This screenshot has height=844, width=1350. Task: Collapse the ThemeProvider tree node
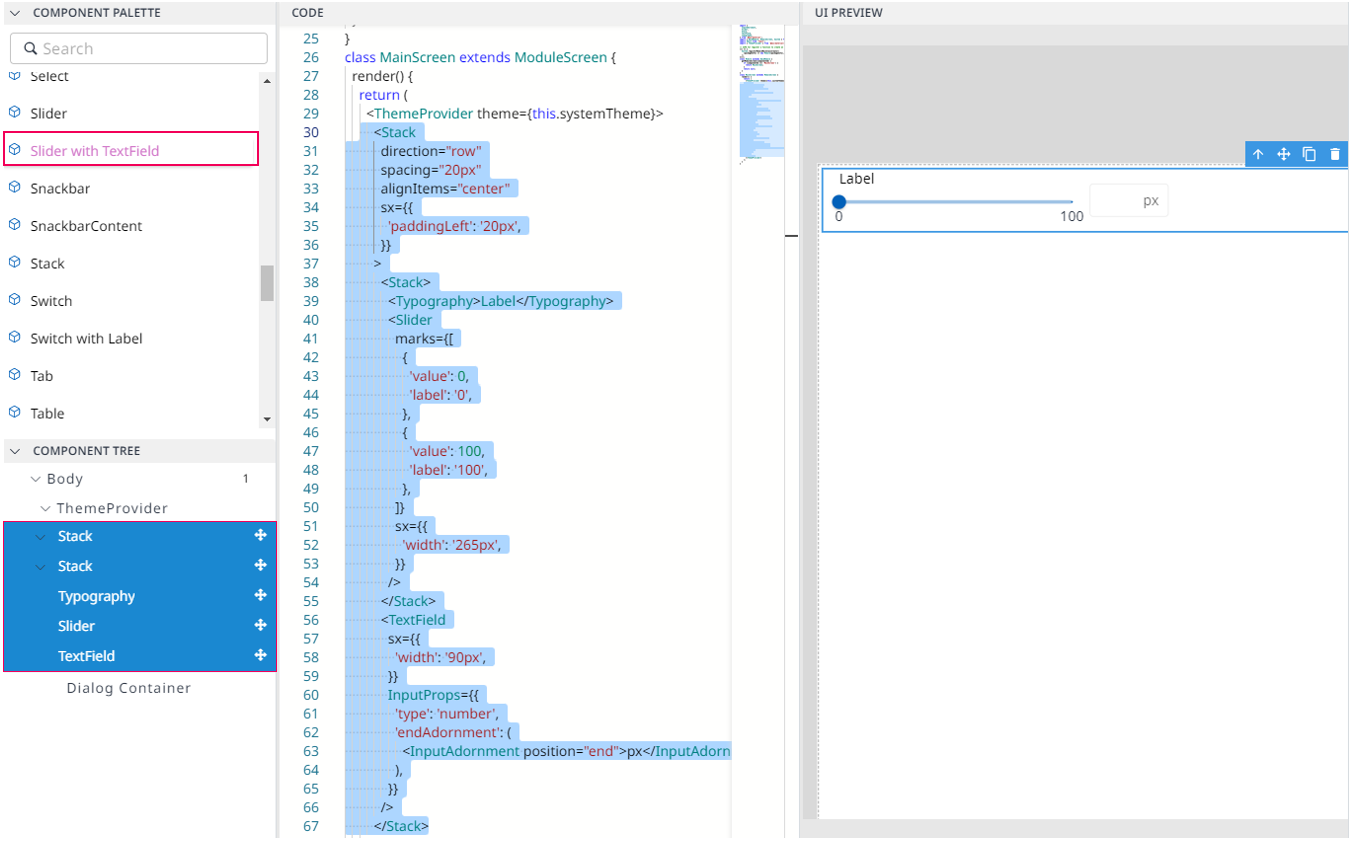pyautogui.click(x=45, y=508)
